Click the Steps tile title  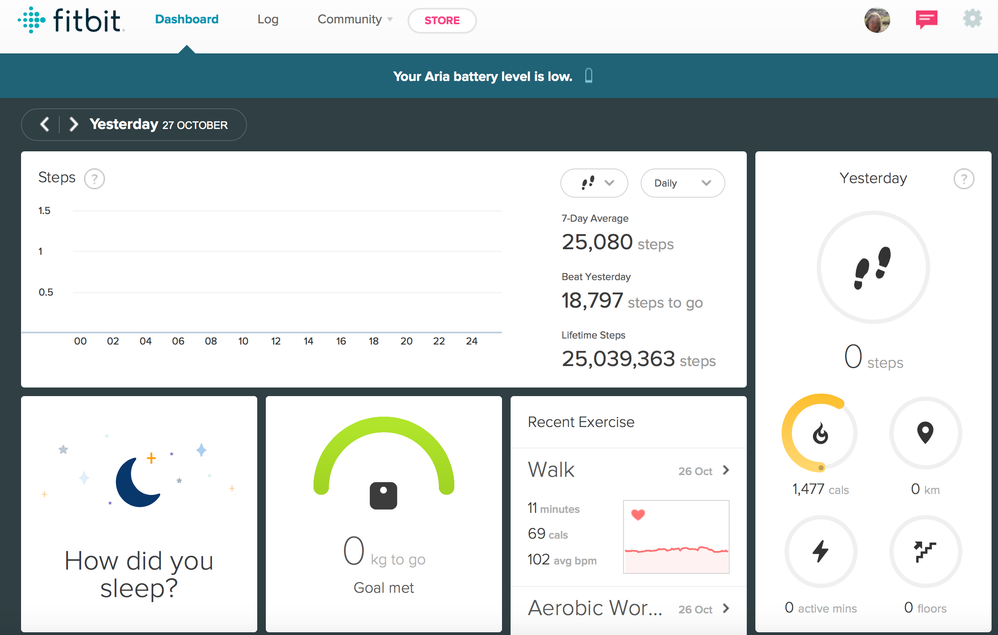coord(57,178)
